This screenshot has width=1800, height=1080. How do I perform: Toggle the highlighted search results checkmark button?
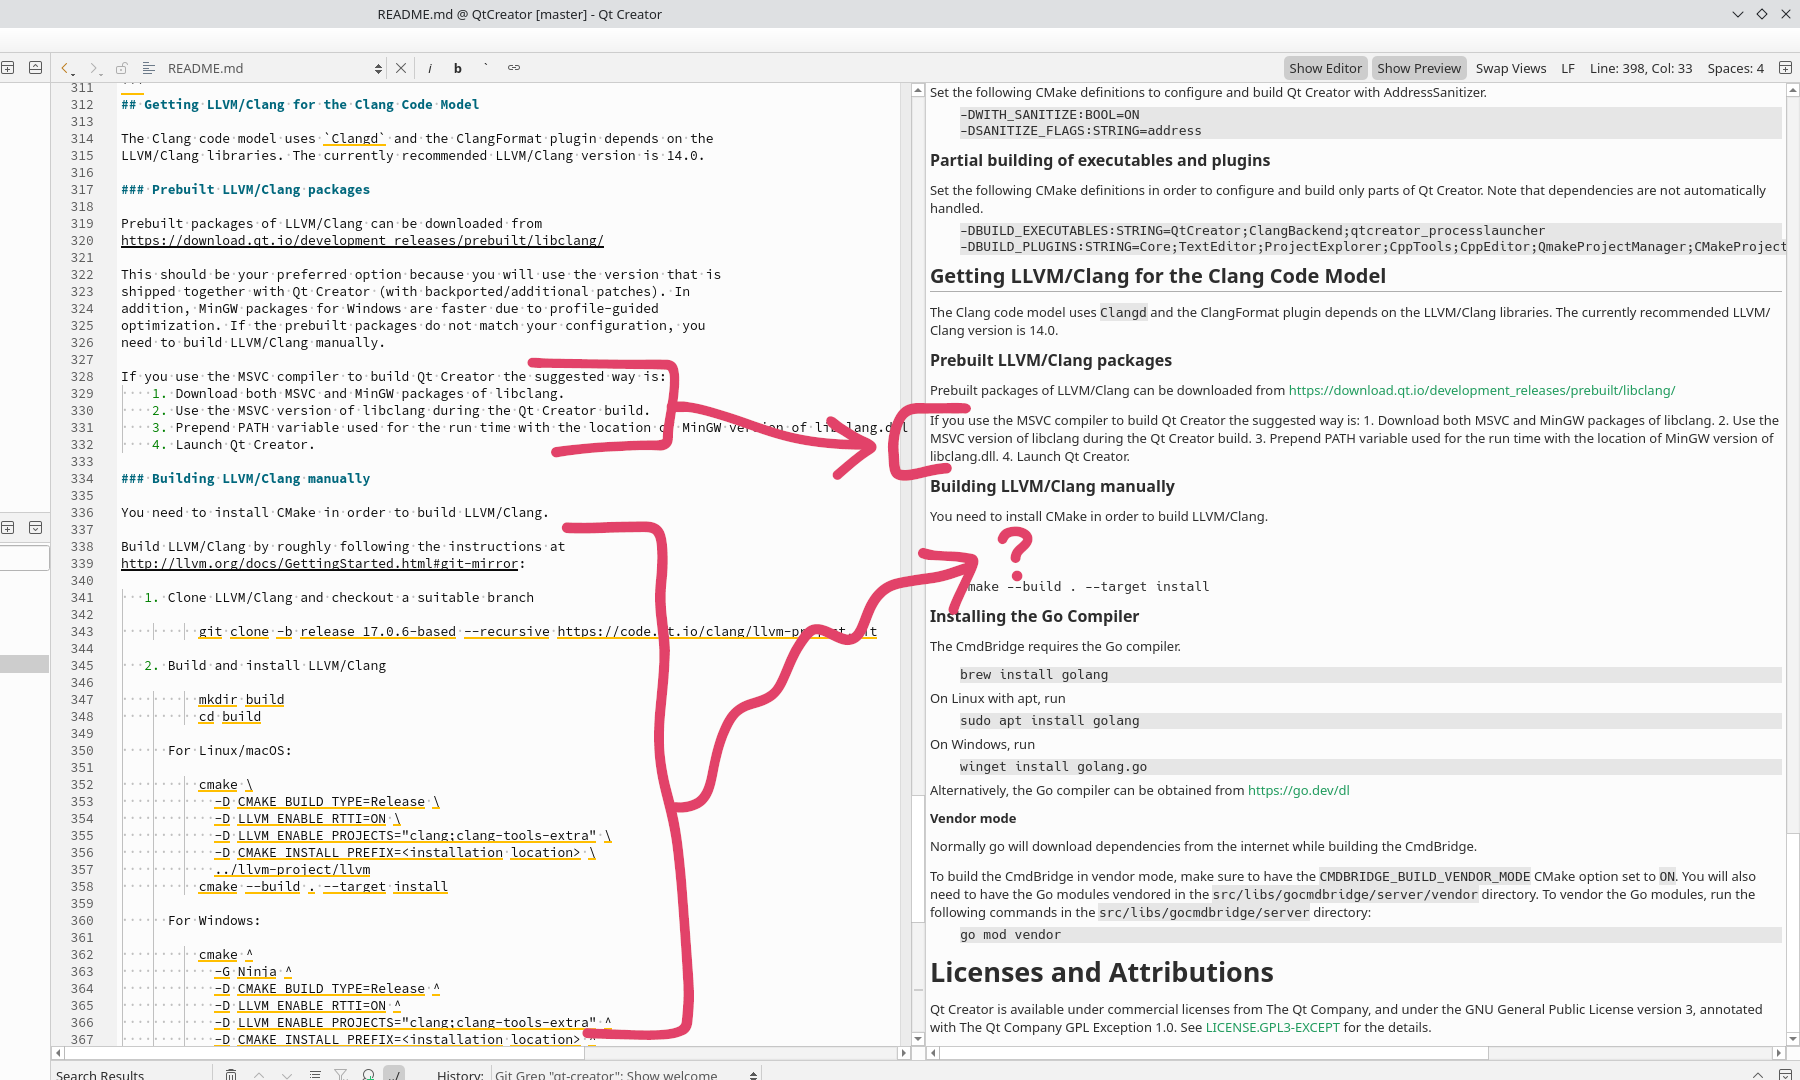click(394, 1074)
